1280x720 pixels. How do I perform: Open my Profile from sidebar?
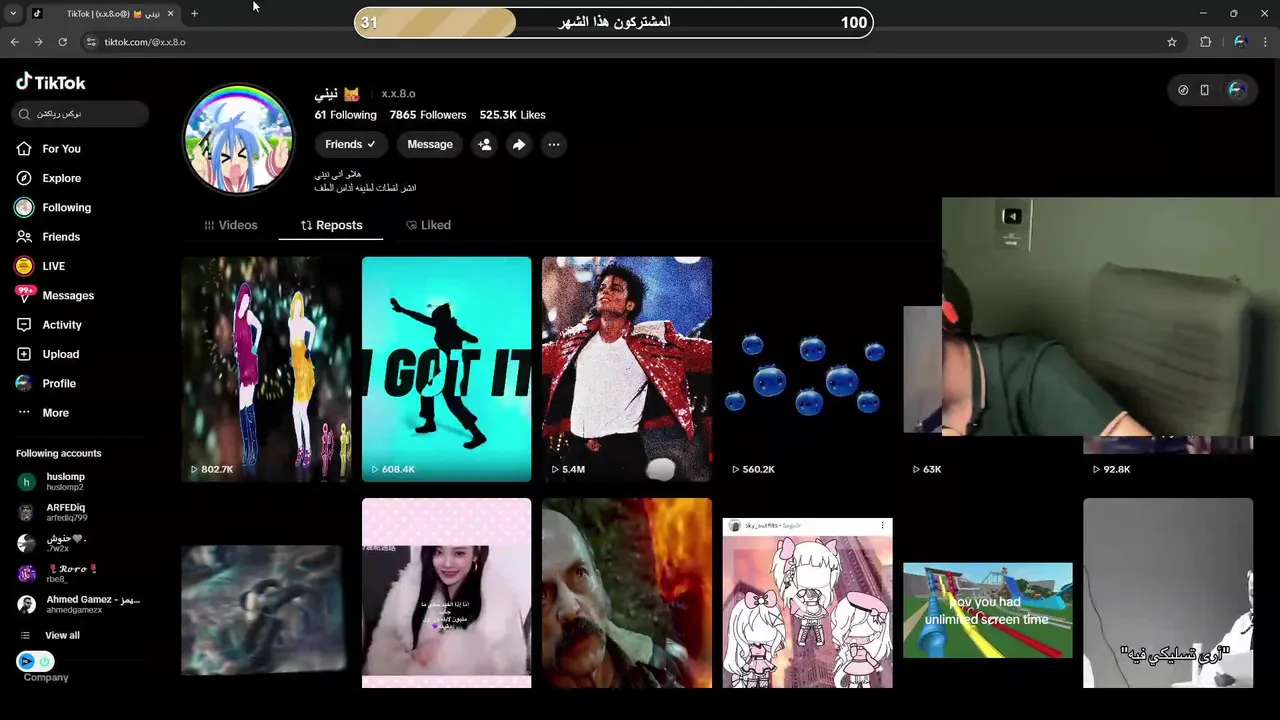[58, 383]
